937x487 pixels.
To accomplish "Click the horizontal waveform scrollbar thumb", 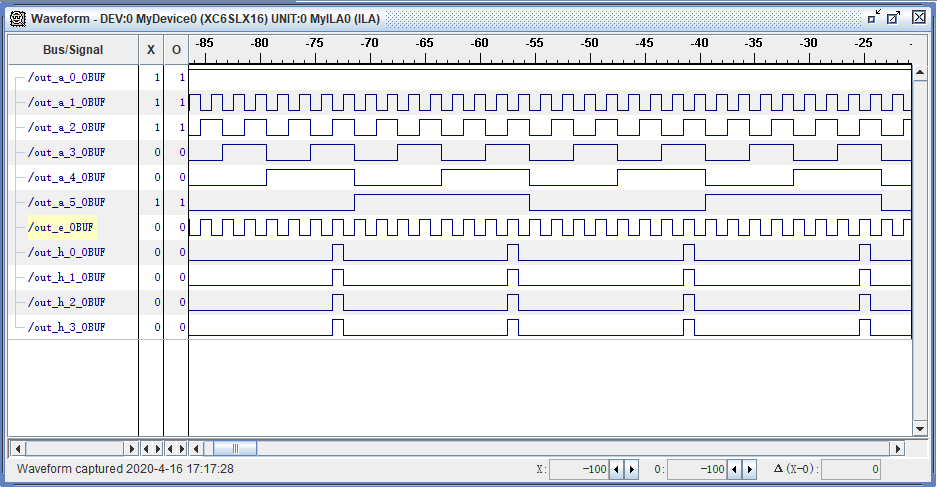I will tap(235, 448).
